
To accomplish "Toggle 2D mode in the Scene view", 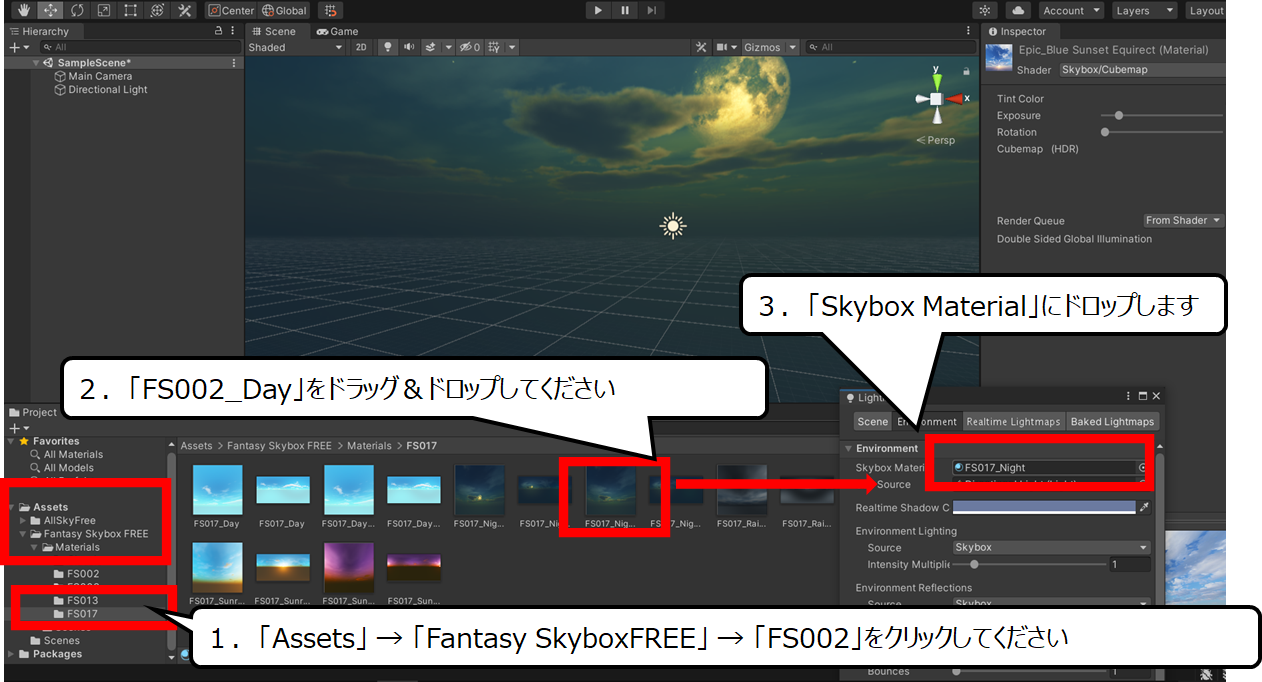I will (361, 47).
